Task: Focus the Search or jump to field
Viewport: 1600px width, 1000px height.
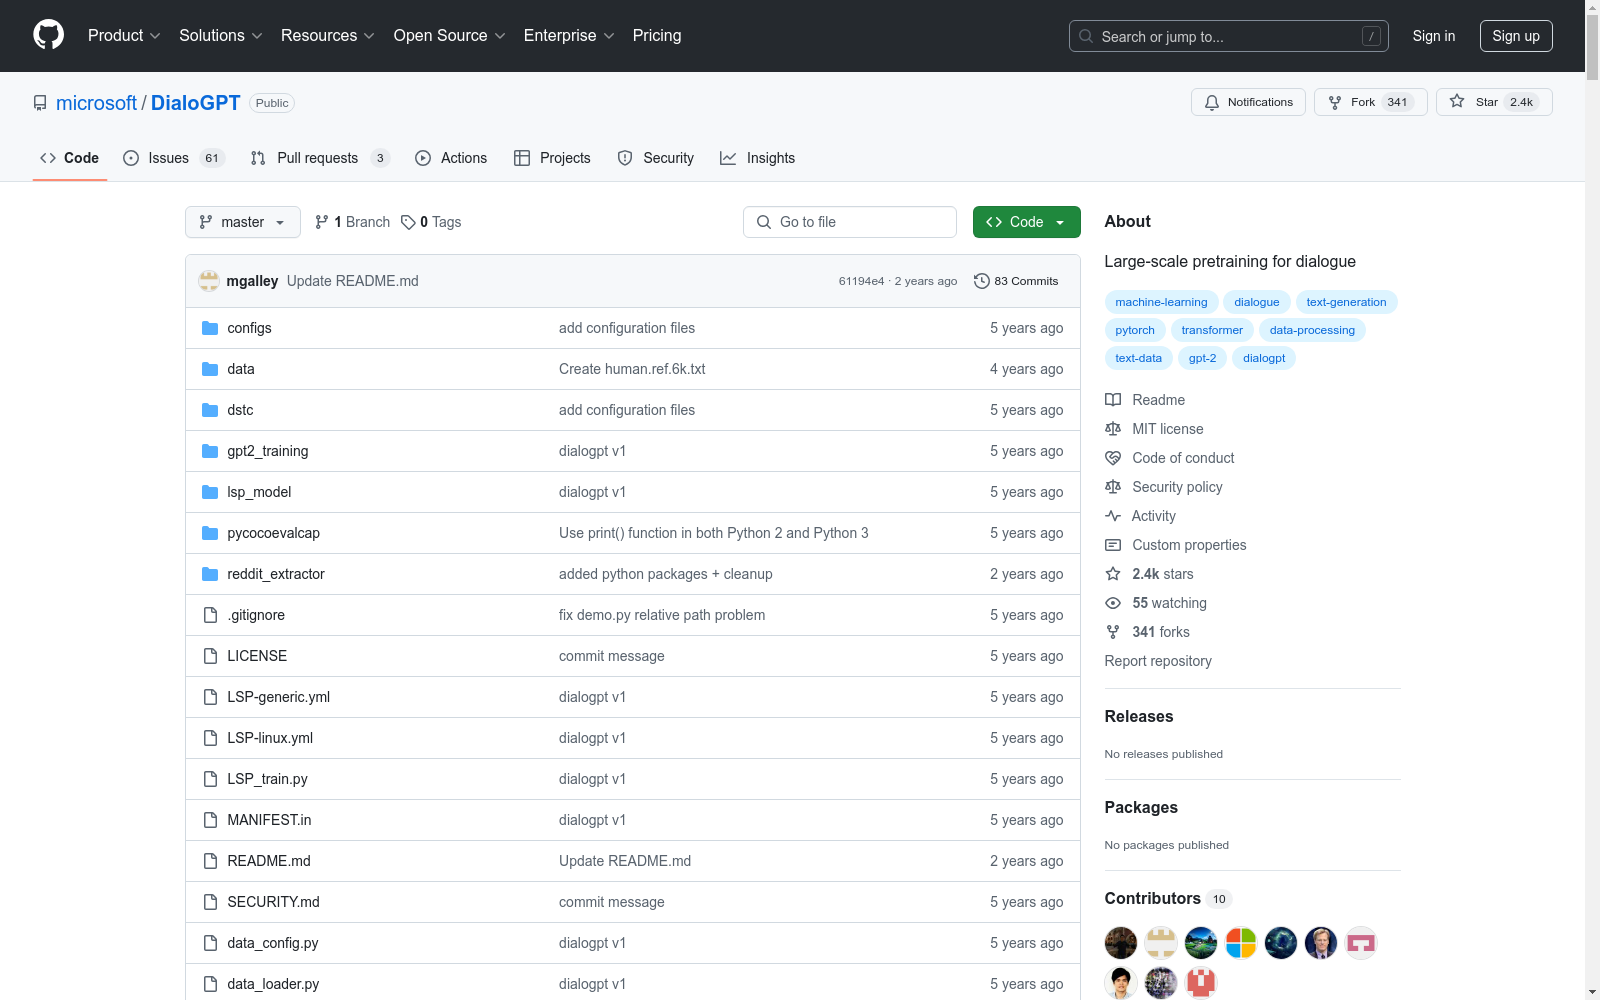Action: point(1229,36)
